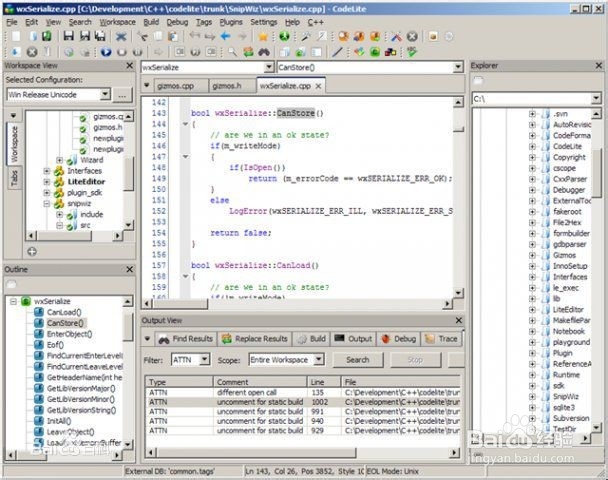Click the Save All multi-floppy icon
The image size is (608, 480).
point(100,36)
